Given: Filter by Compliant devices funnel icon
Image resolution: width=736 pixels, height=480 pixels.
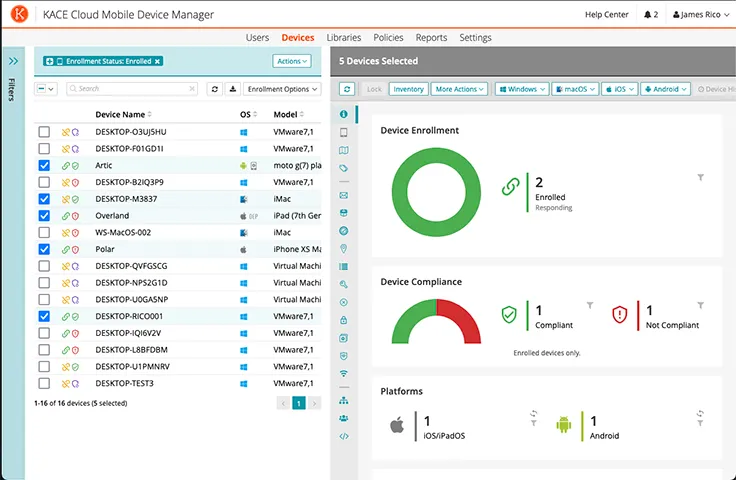Looking at the screenshot, I should tap(590, 306).
